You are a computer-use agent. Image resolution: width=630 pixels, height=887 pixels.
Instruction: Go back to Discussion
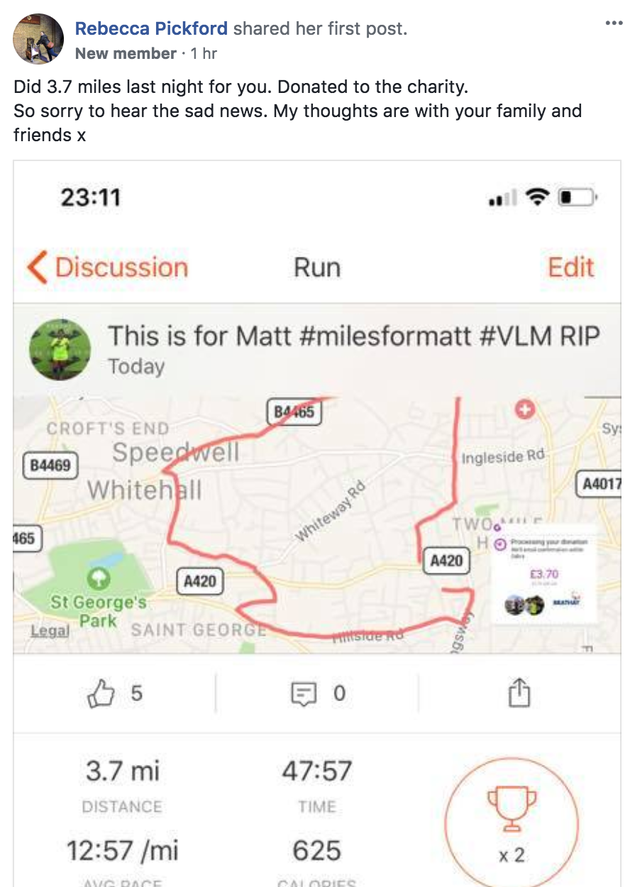point(107,267)
